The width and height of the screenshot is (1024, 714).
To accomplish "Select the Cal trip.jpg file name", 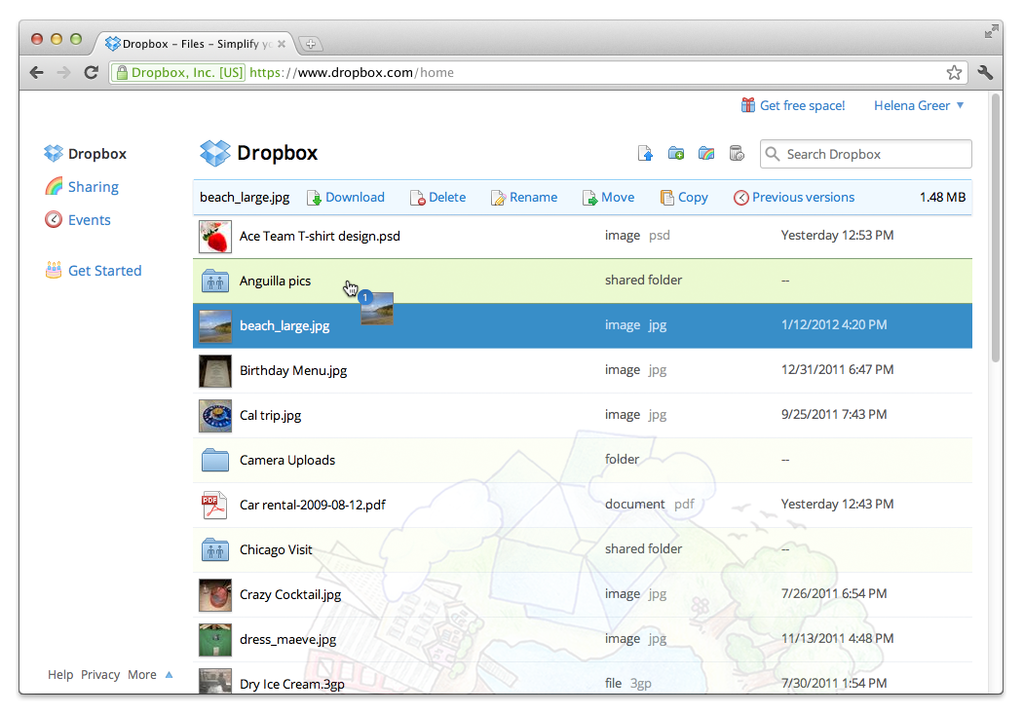I will 270,415.
